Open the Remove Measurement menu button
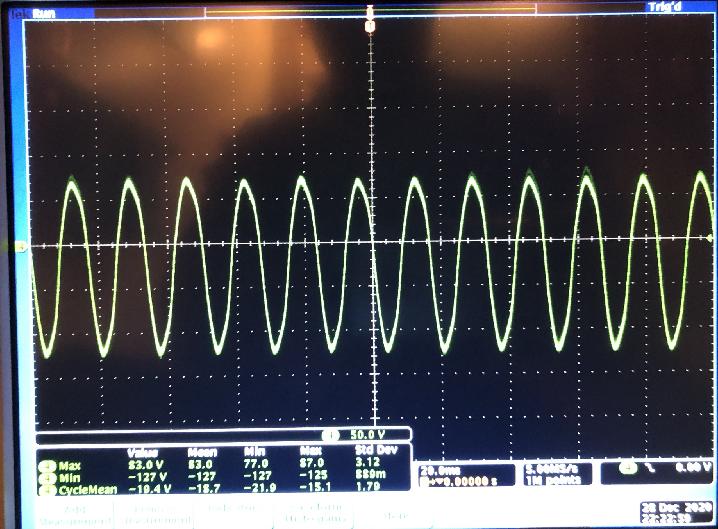Screen dimensions: 718x529 point(153,515)
